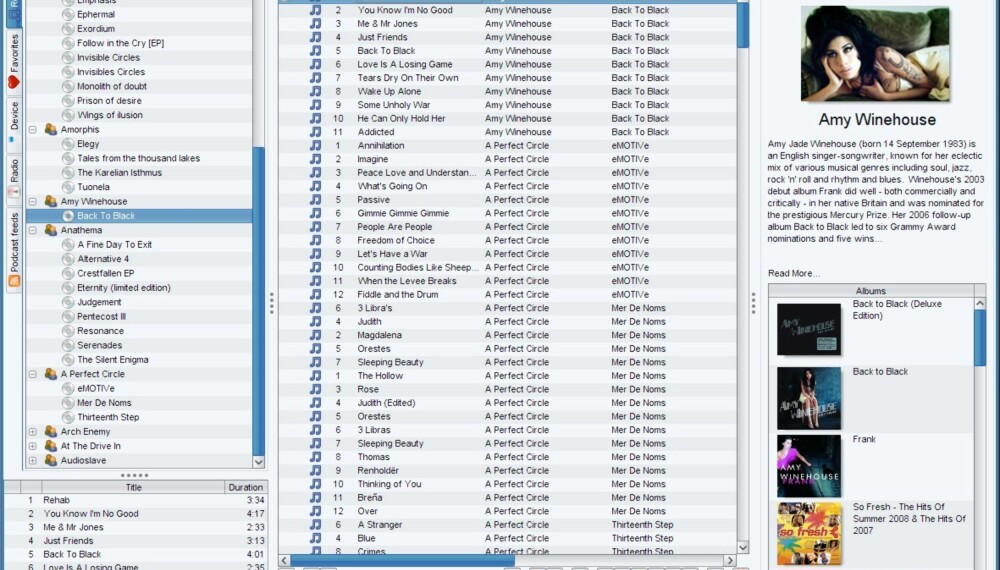This screenshot has height=570, width=1000.
Task: Open the So Fresh compilation cover thumbnail
Action: point(809,534)
